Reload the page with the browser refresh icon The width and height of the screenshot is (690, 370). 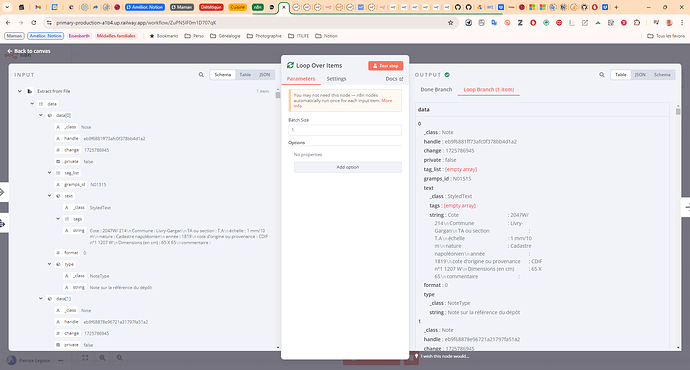(34, 22)
